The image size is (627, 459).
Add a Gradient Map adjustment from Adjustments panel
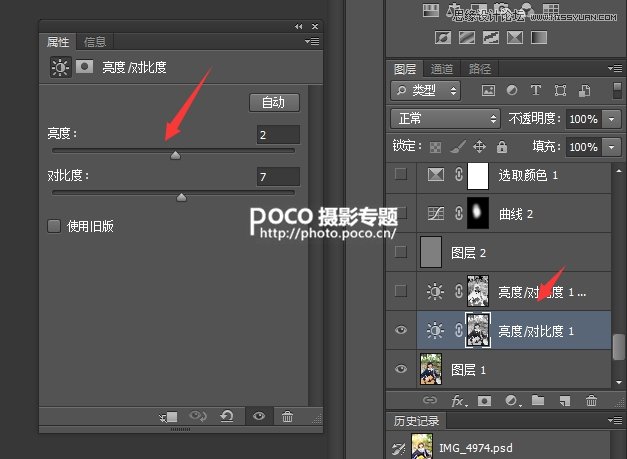point(539,38)
